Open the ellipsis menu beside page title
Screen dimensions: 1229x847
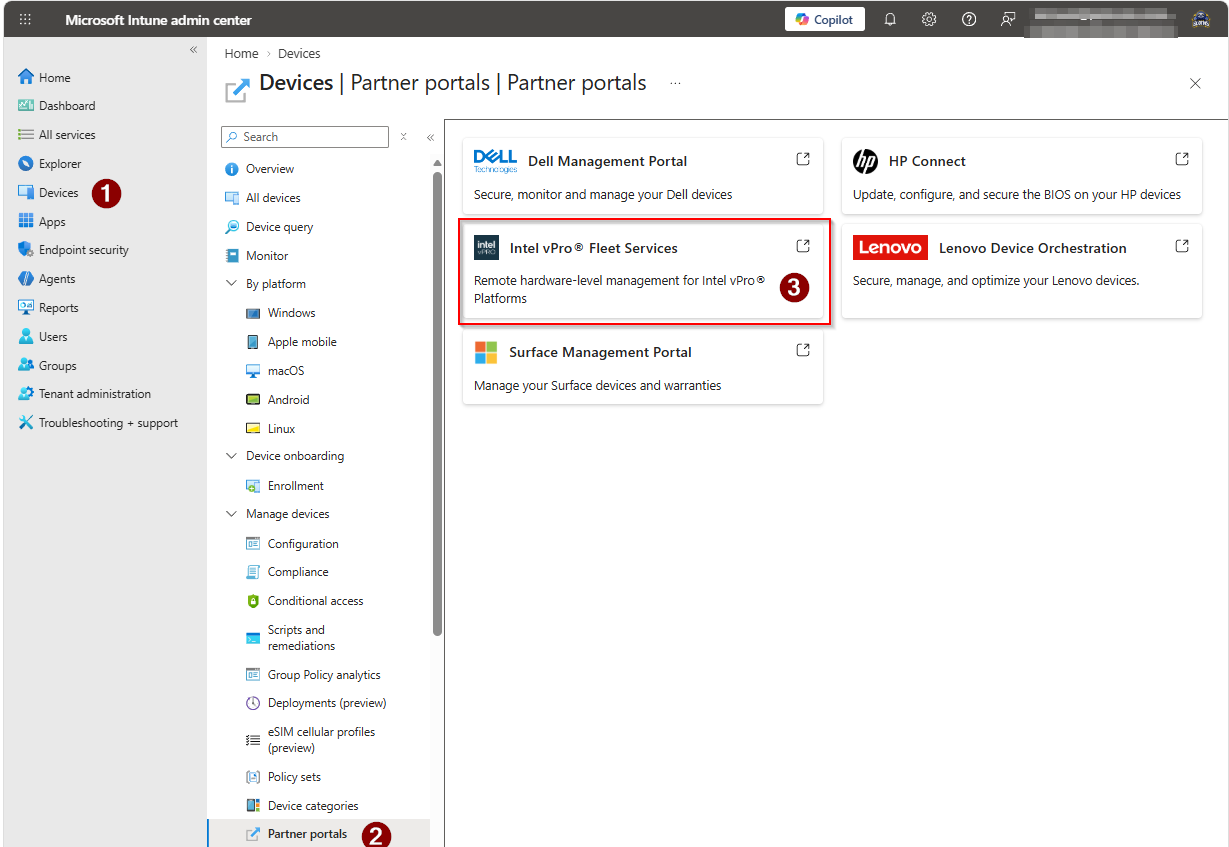(x=676, y=84)
